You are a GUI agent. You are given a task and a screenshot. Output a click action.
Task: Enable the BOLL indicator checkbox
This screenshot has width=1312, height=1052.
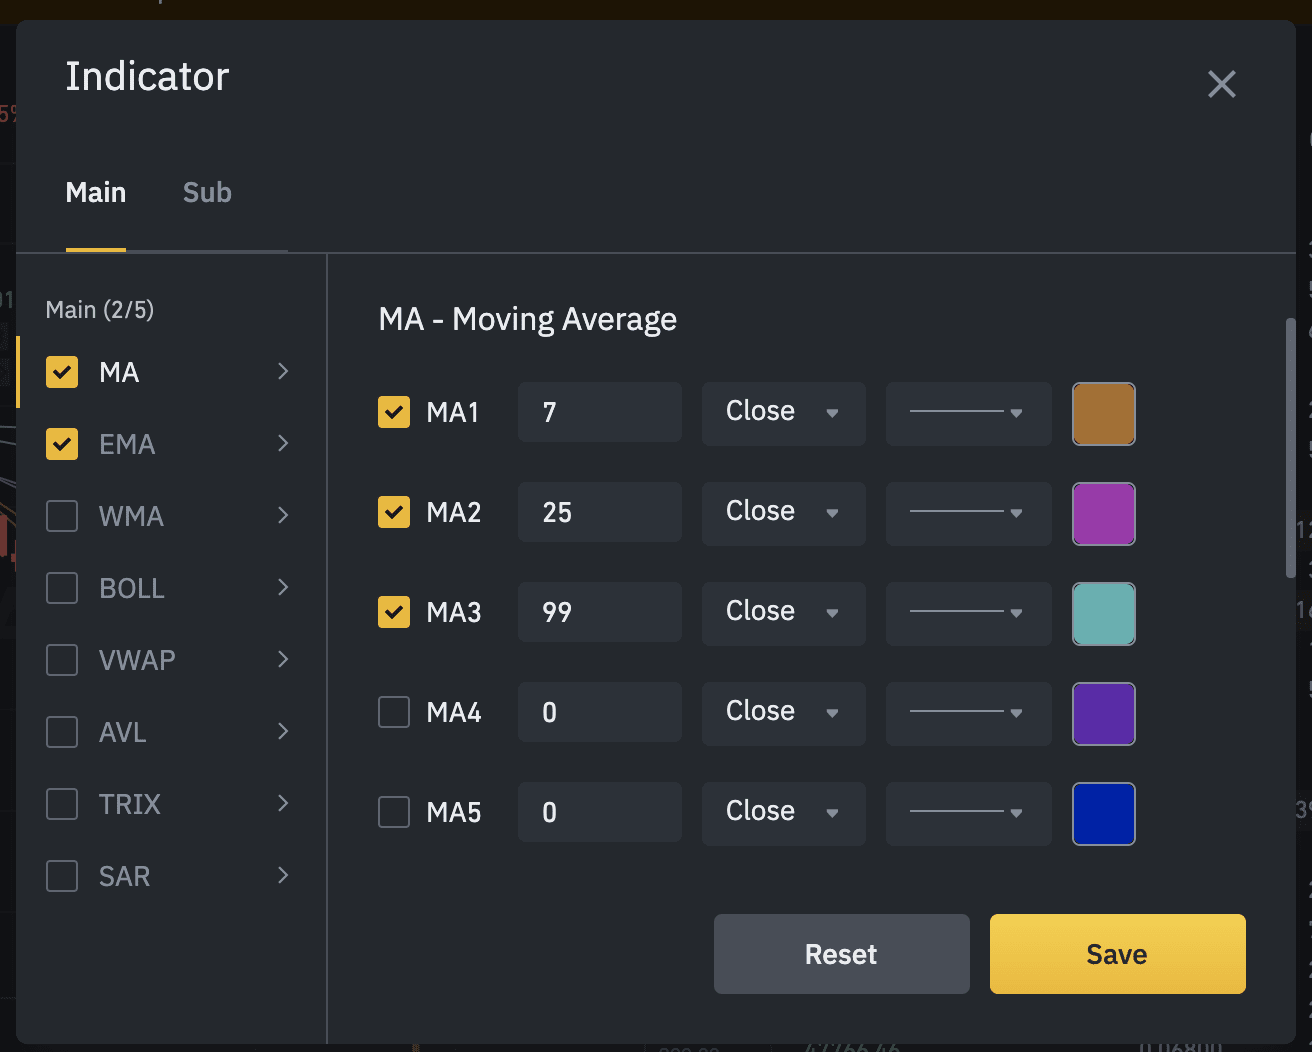pos(62,588)
